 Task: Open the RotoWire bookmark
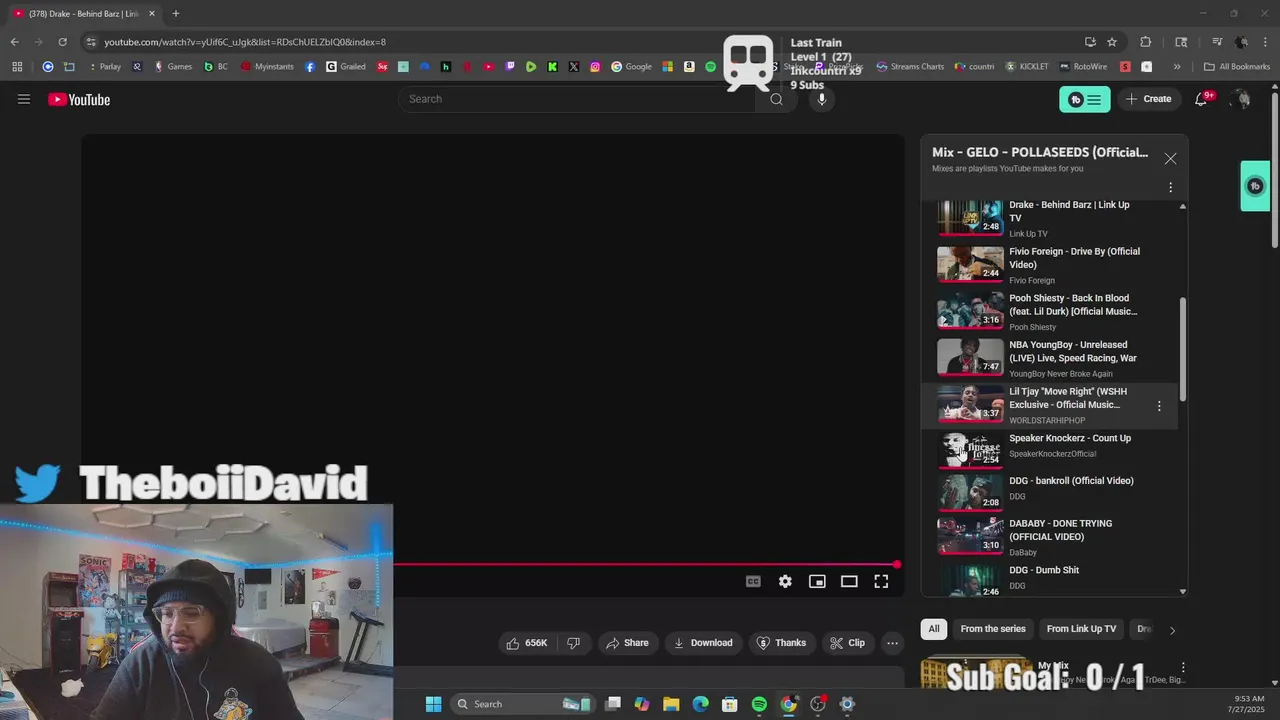click(x=1082, y=67)
